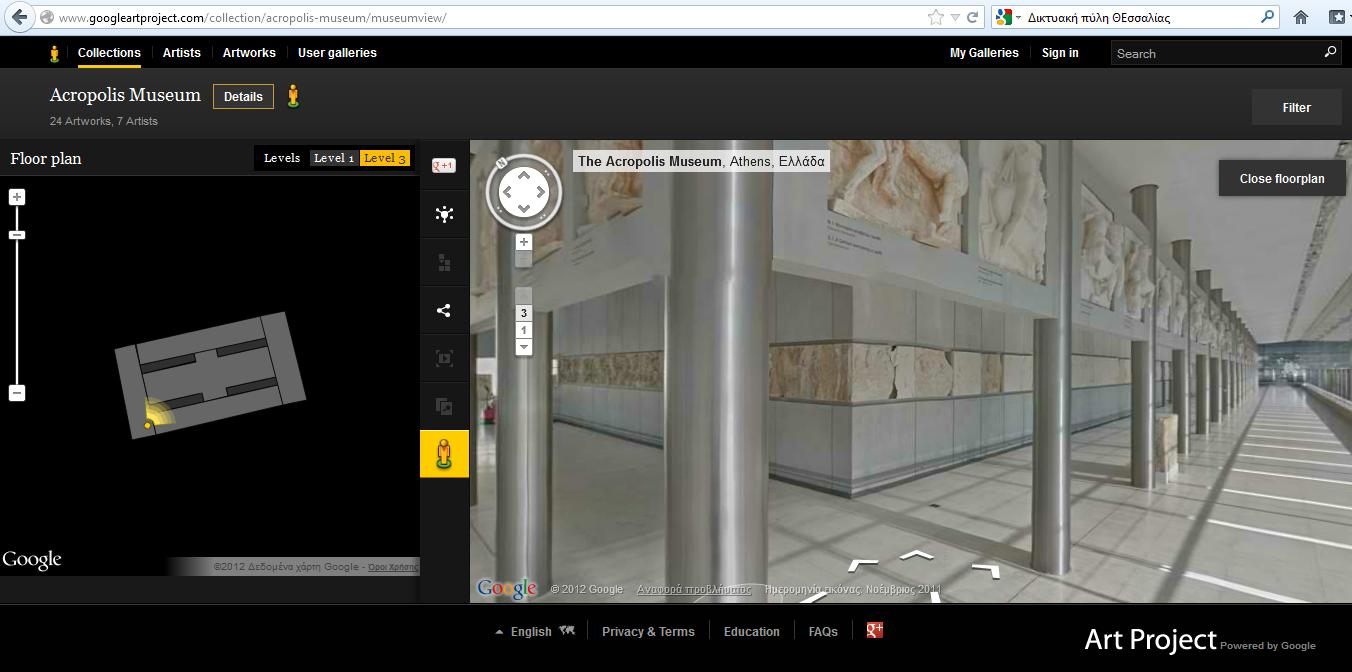
Task: Open the browser home page icon
Action: [x=1301, y=17]
